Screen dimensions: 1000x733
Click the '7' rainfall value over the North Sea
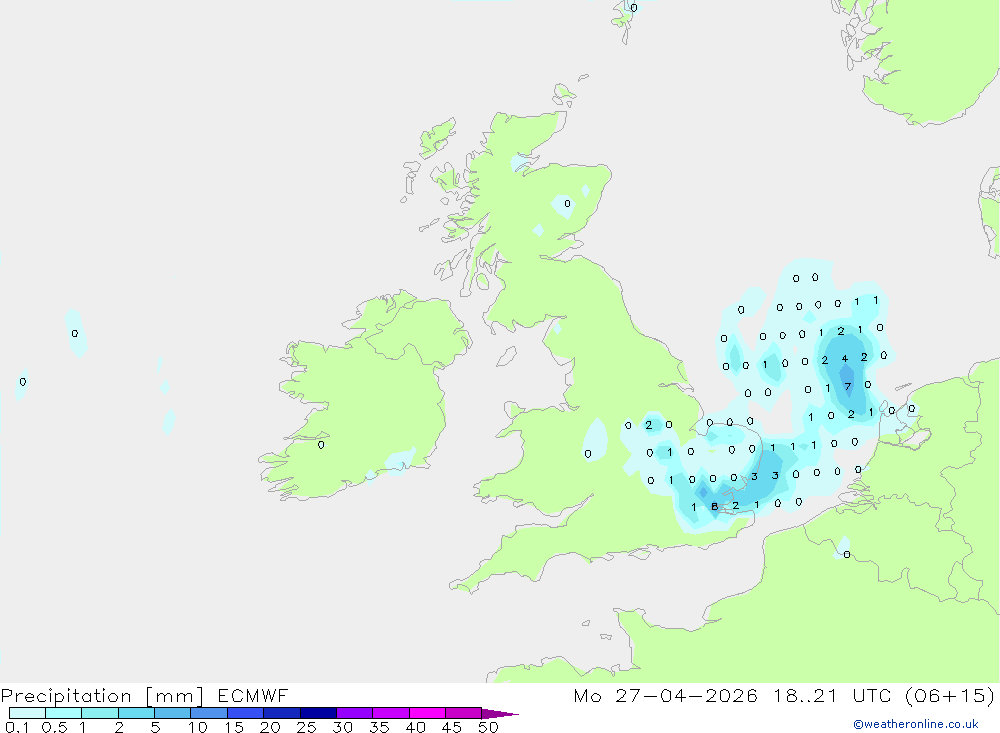(x=848, y=386)
